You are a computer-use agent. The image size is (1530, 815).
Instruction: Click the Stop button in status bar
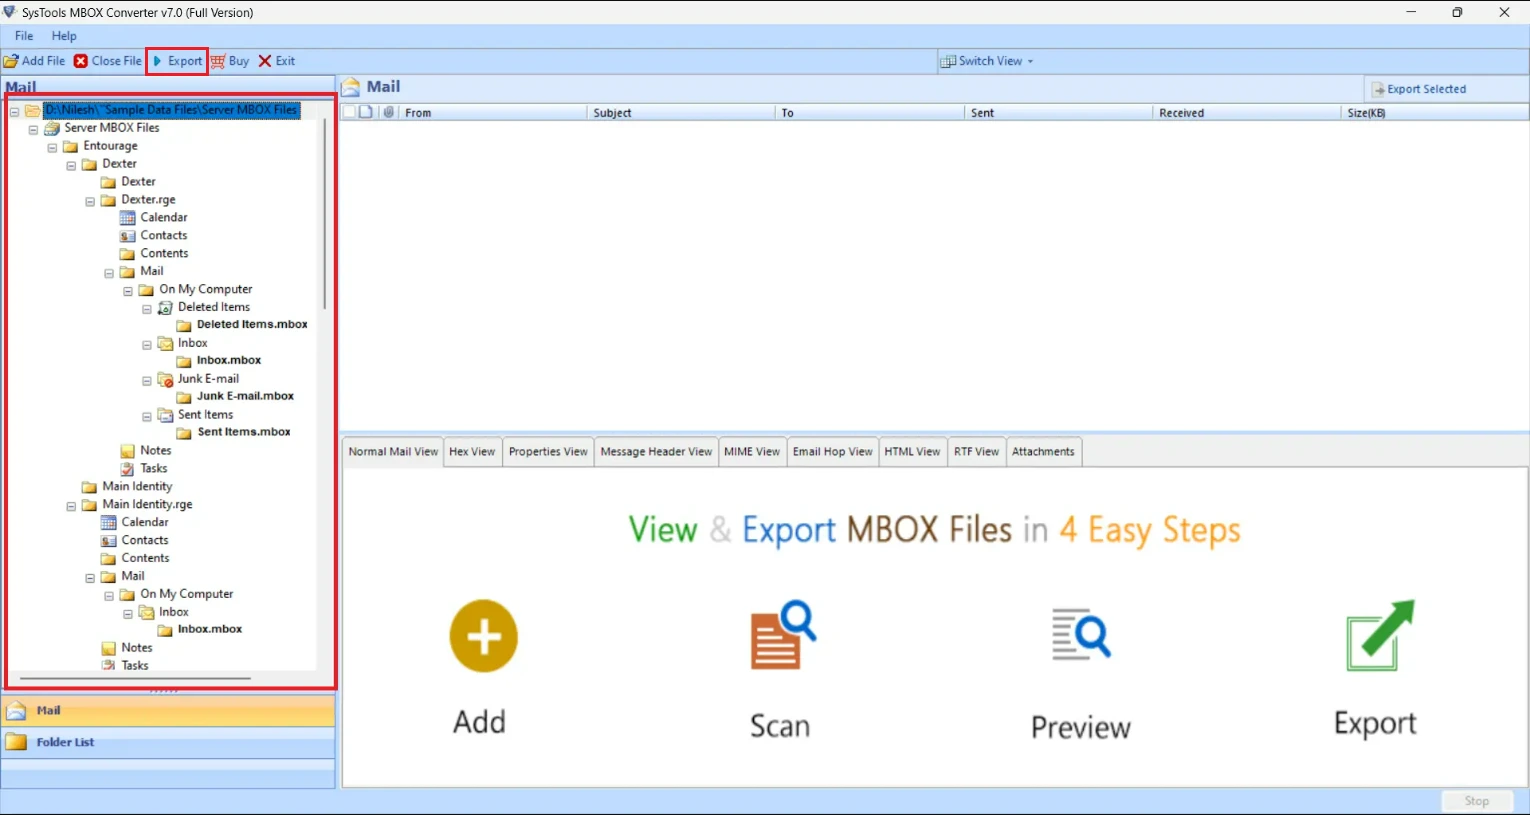tap(1477, 802)
